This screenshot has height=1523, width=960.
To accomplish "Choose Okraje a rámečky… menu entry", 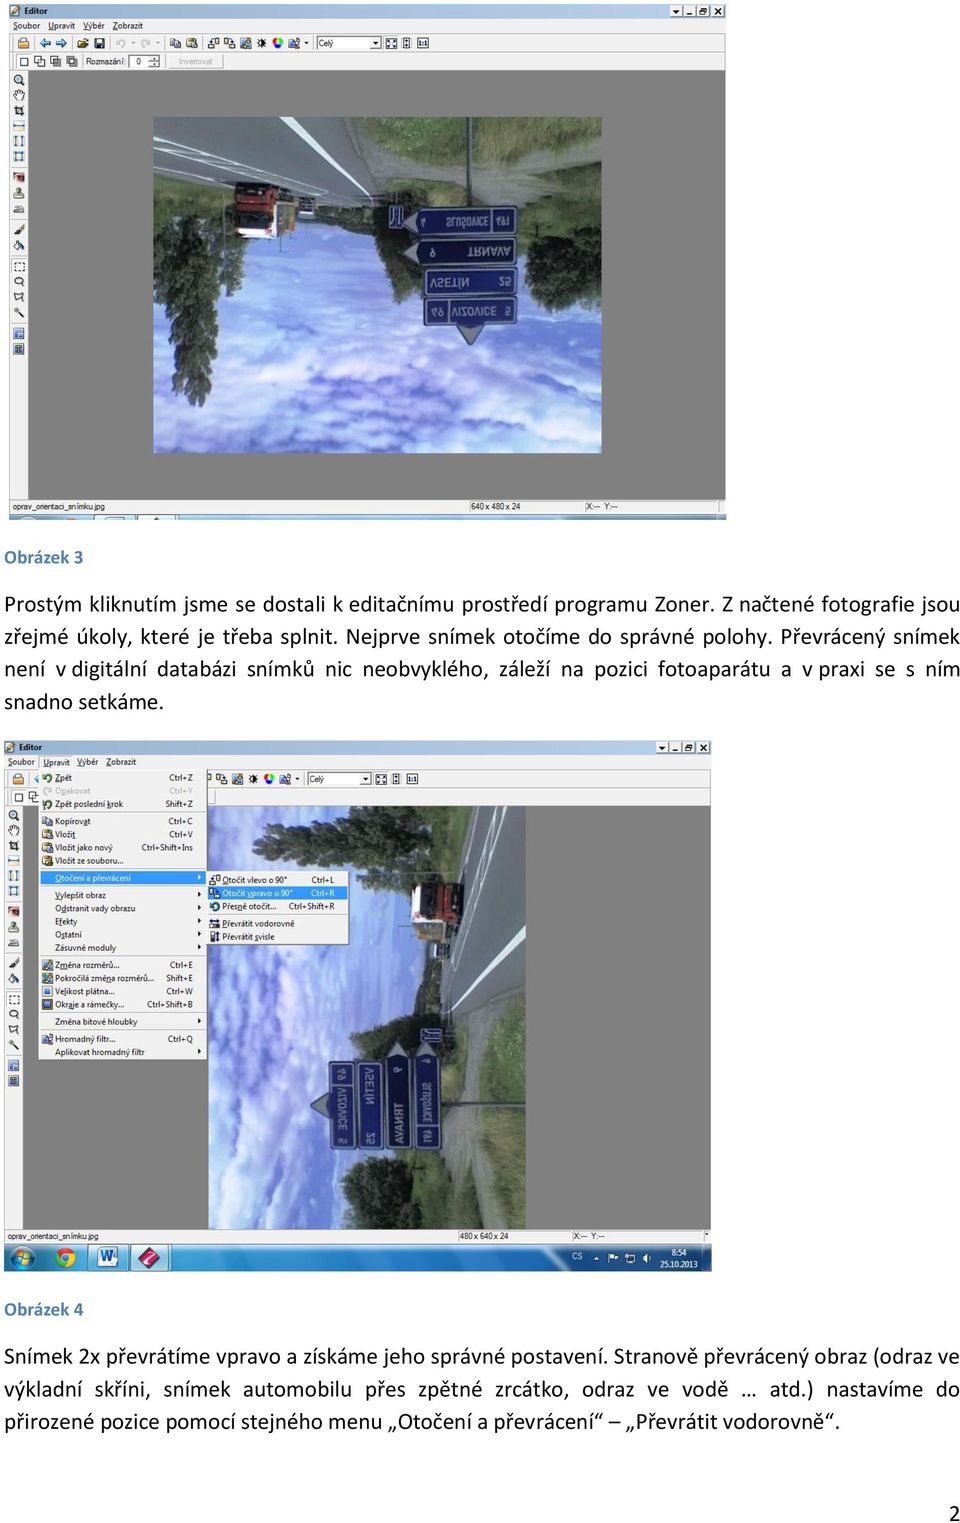I will [x=122, y=1004].
